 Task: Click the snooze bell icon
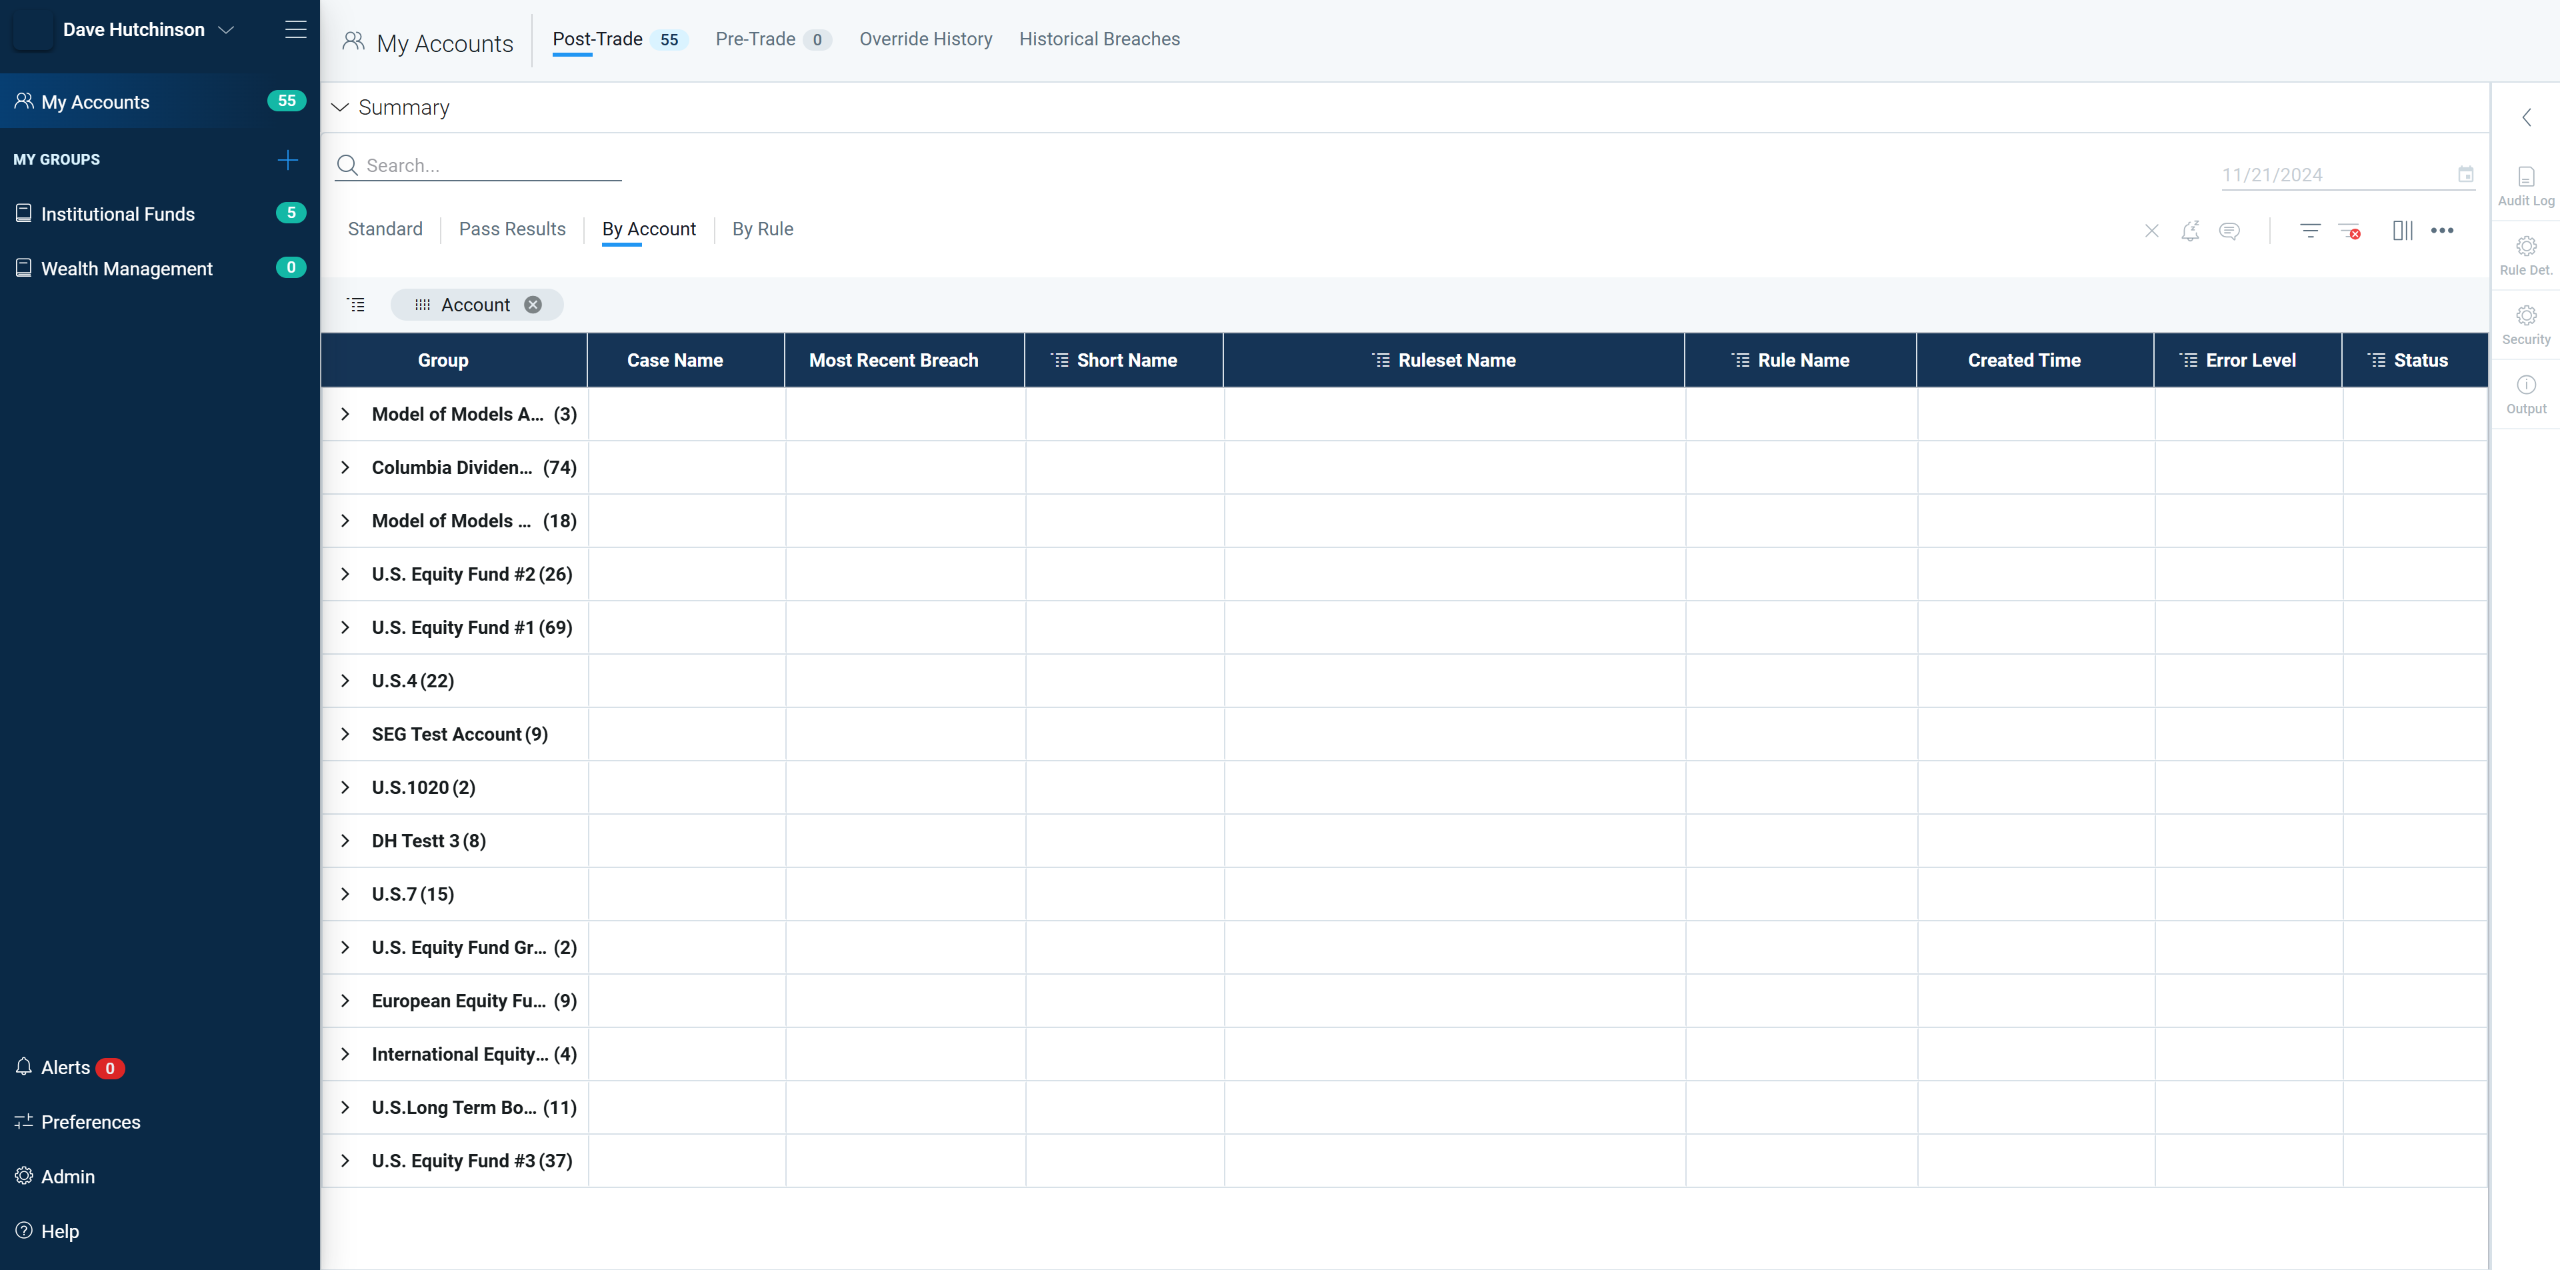2190,231
